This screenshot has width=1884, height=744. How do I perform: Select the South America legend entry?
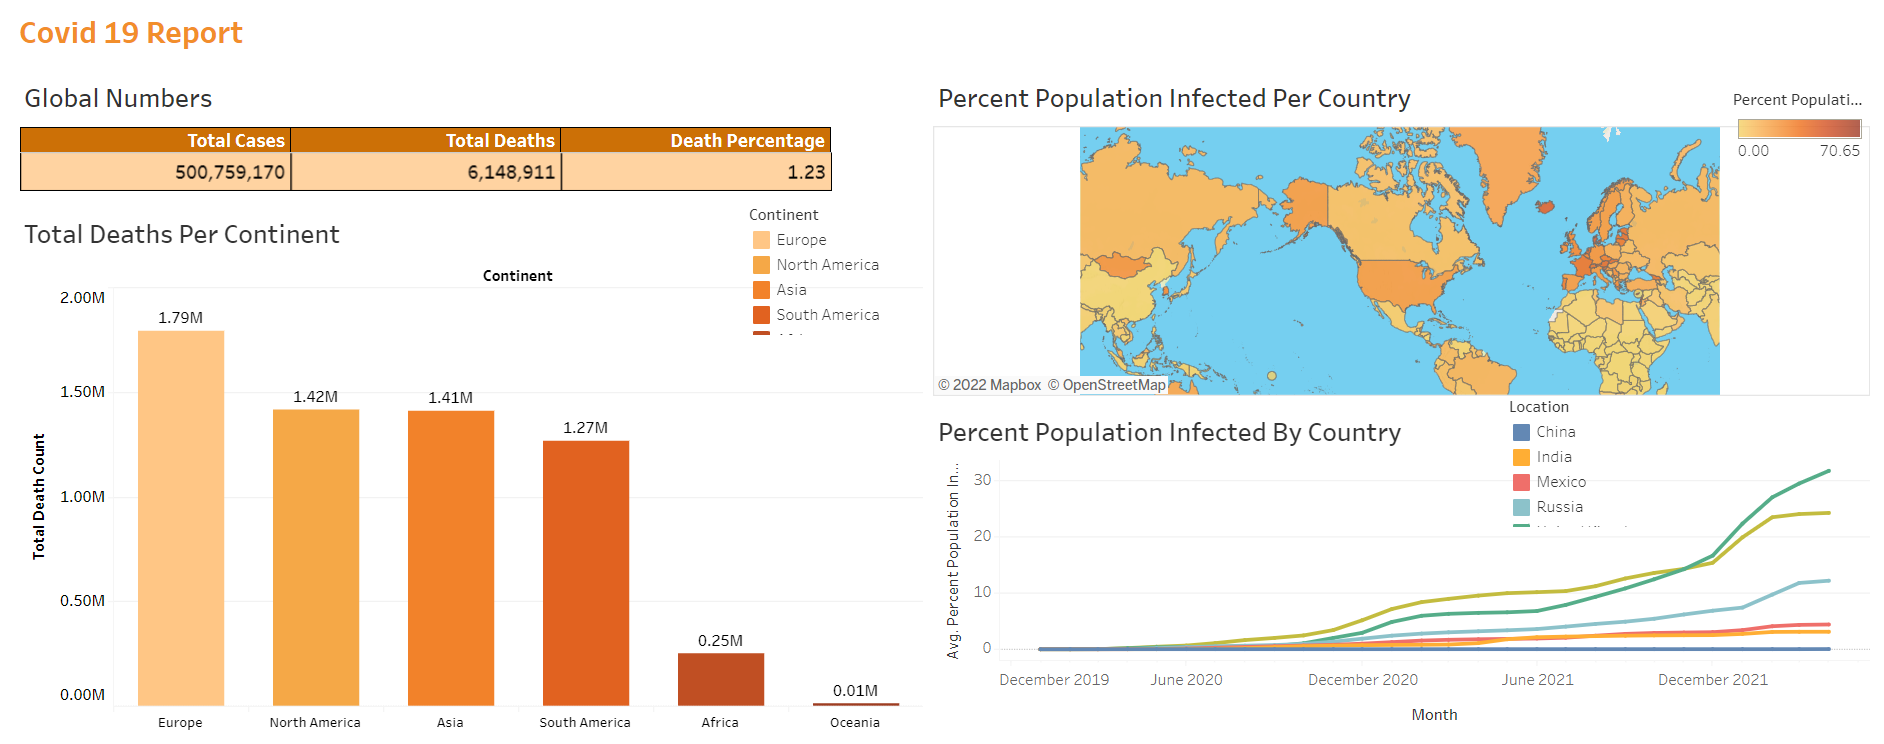(816, 315)
